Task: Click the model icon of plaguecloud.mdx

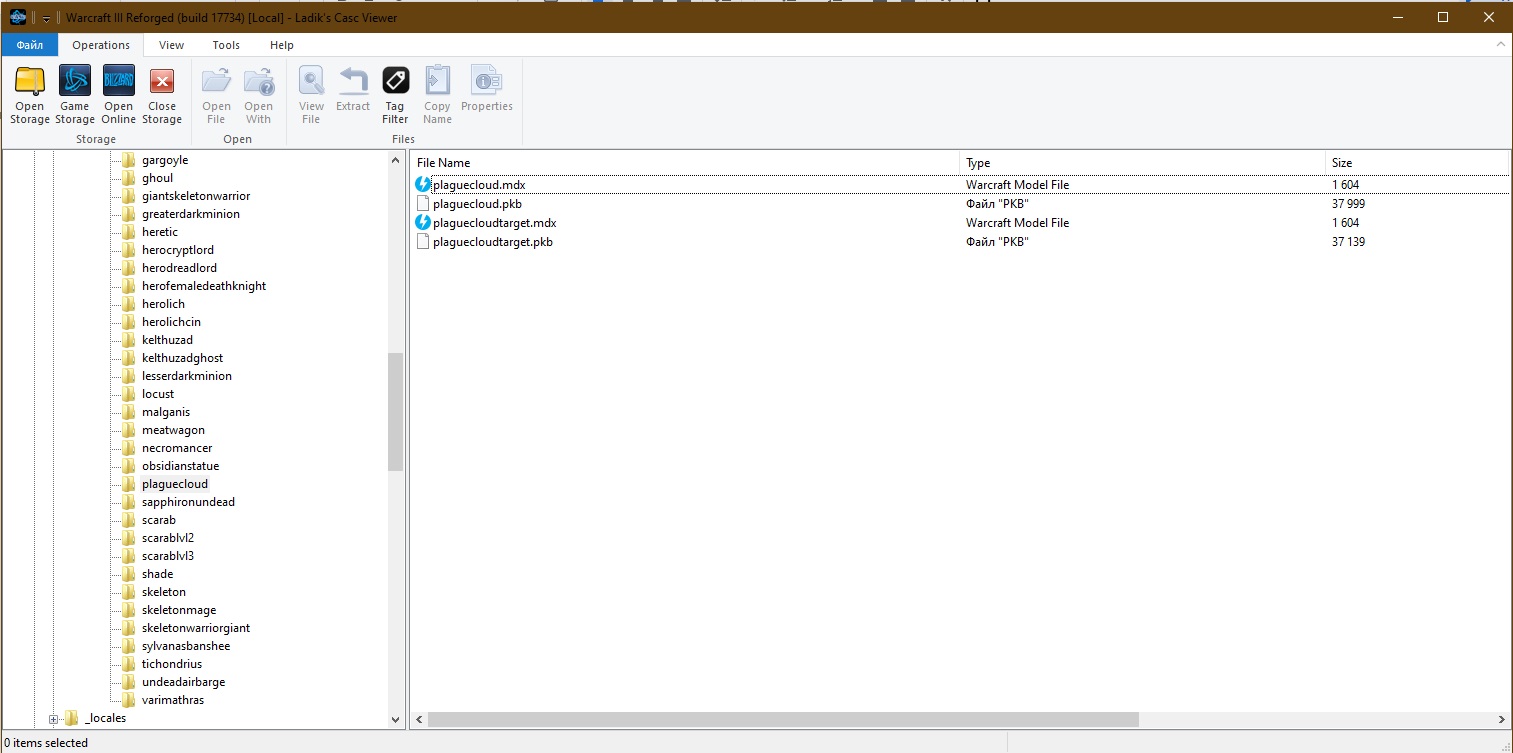Action: coord(423,185)
